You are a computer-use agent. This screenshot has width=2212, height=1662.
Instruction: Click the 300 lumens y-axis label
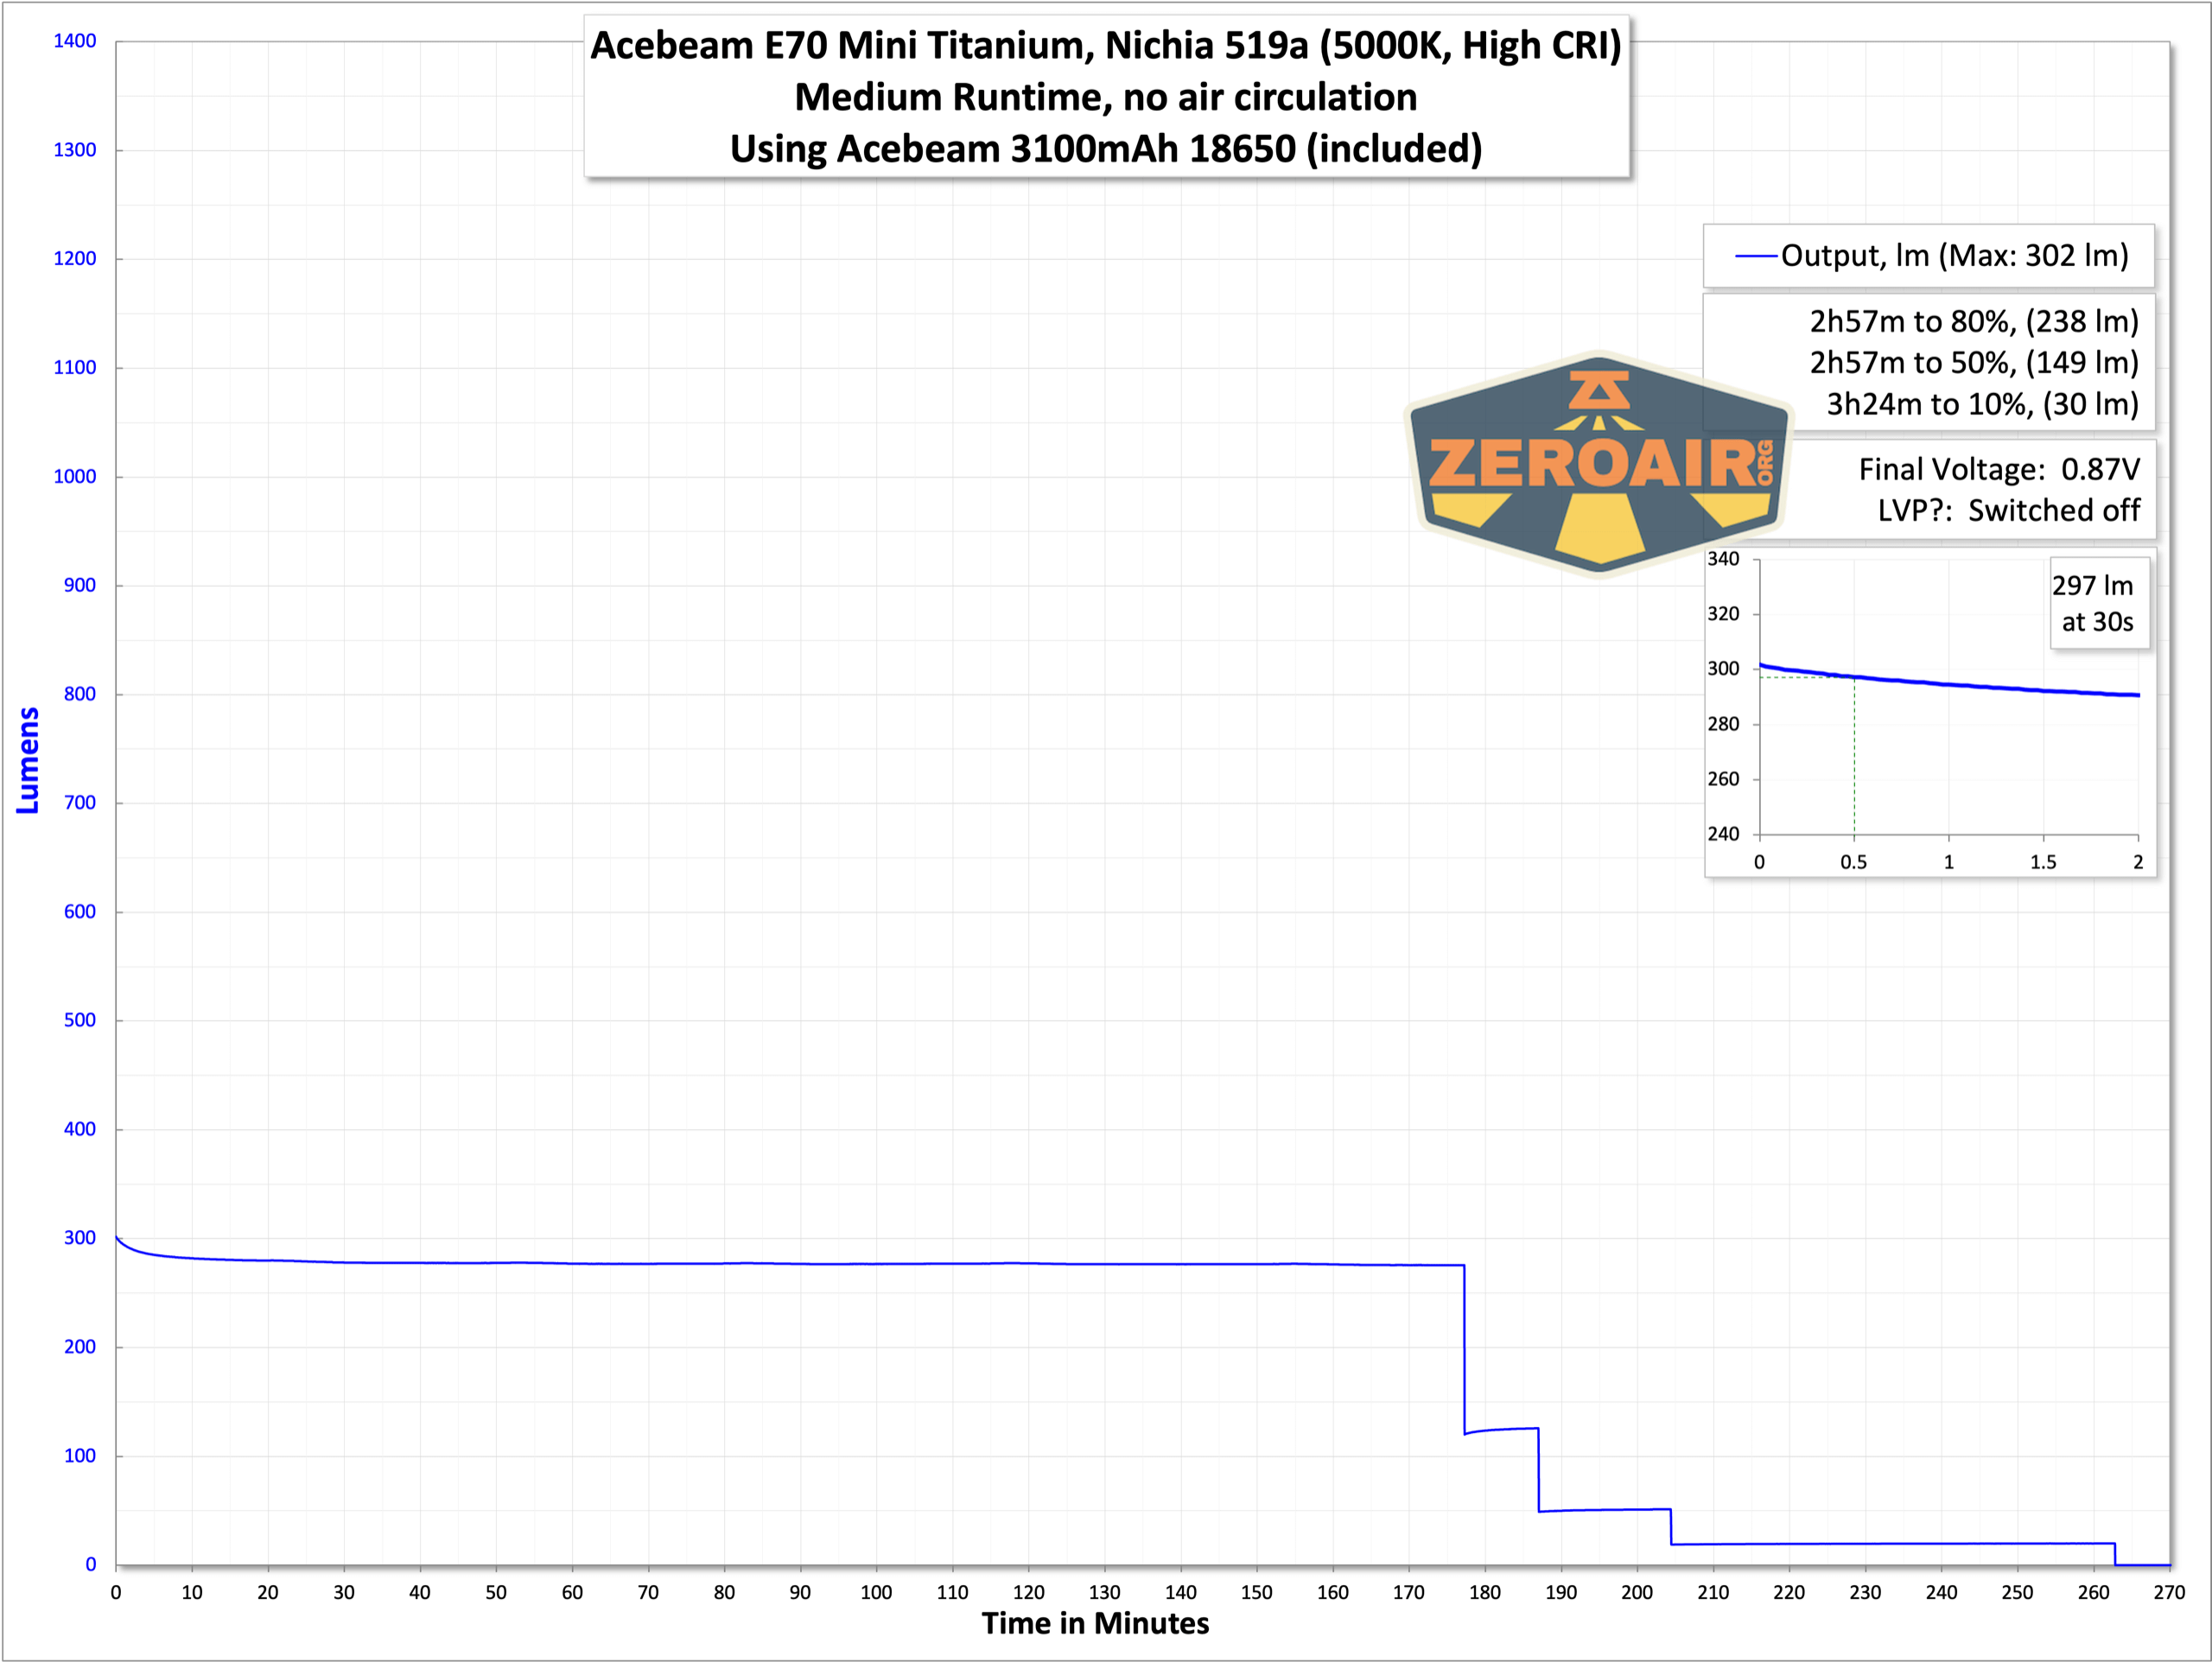pos(79,1238)
